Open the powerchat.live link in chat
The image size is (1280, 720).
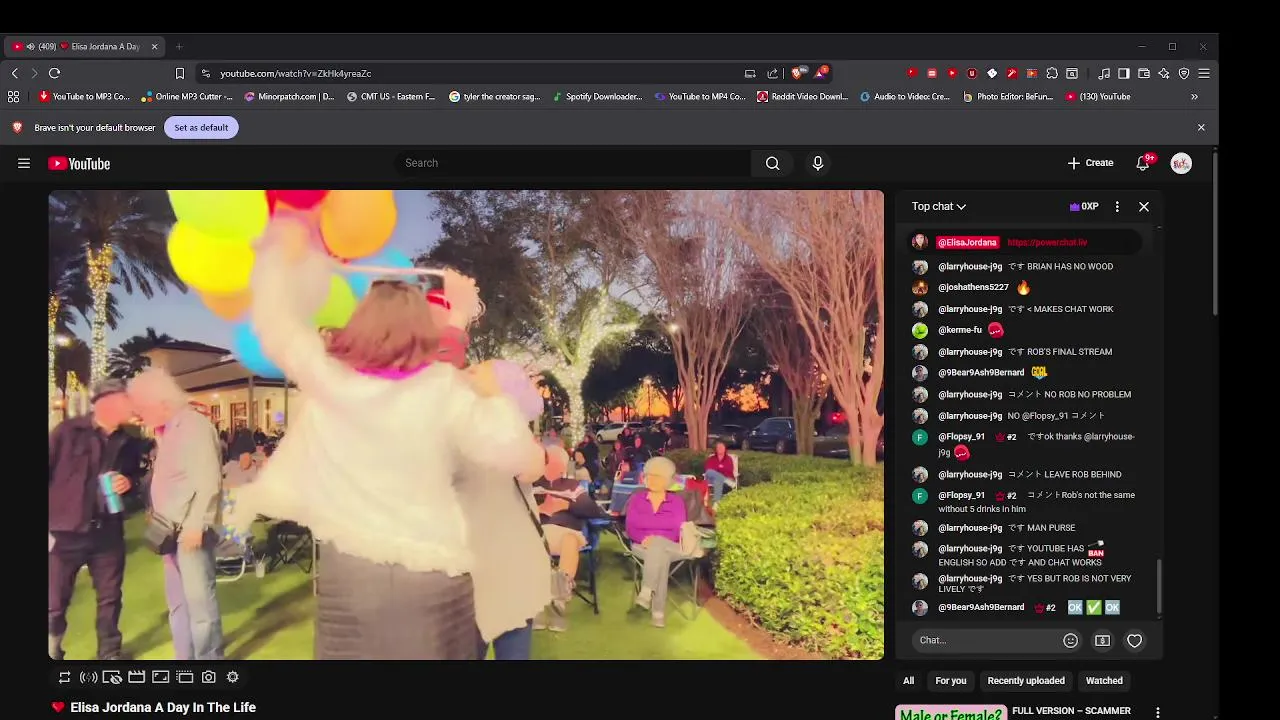tap(1047, 242)
